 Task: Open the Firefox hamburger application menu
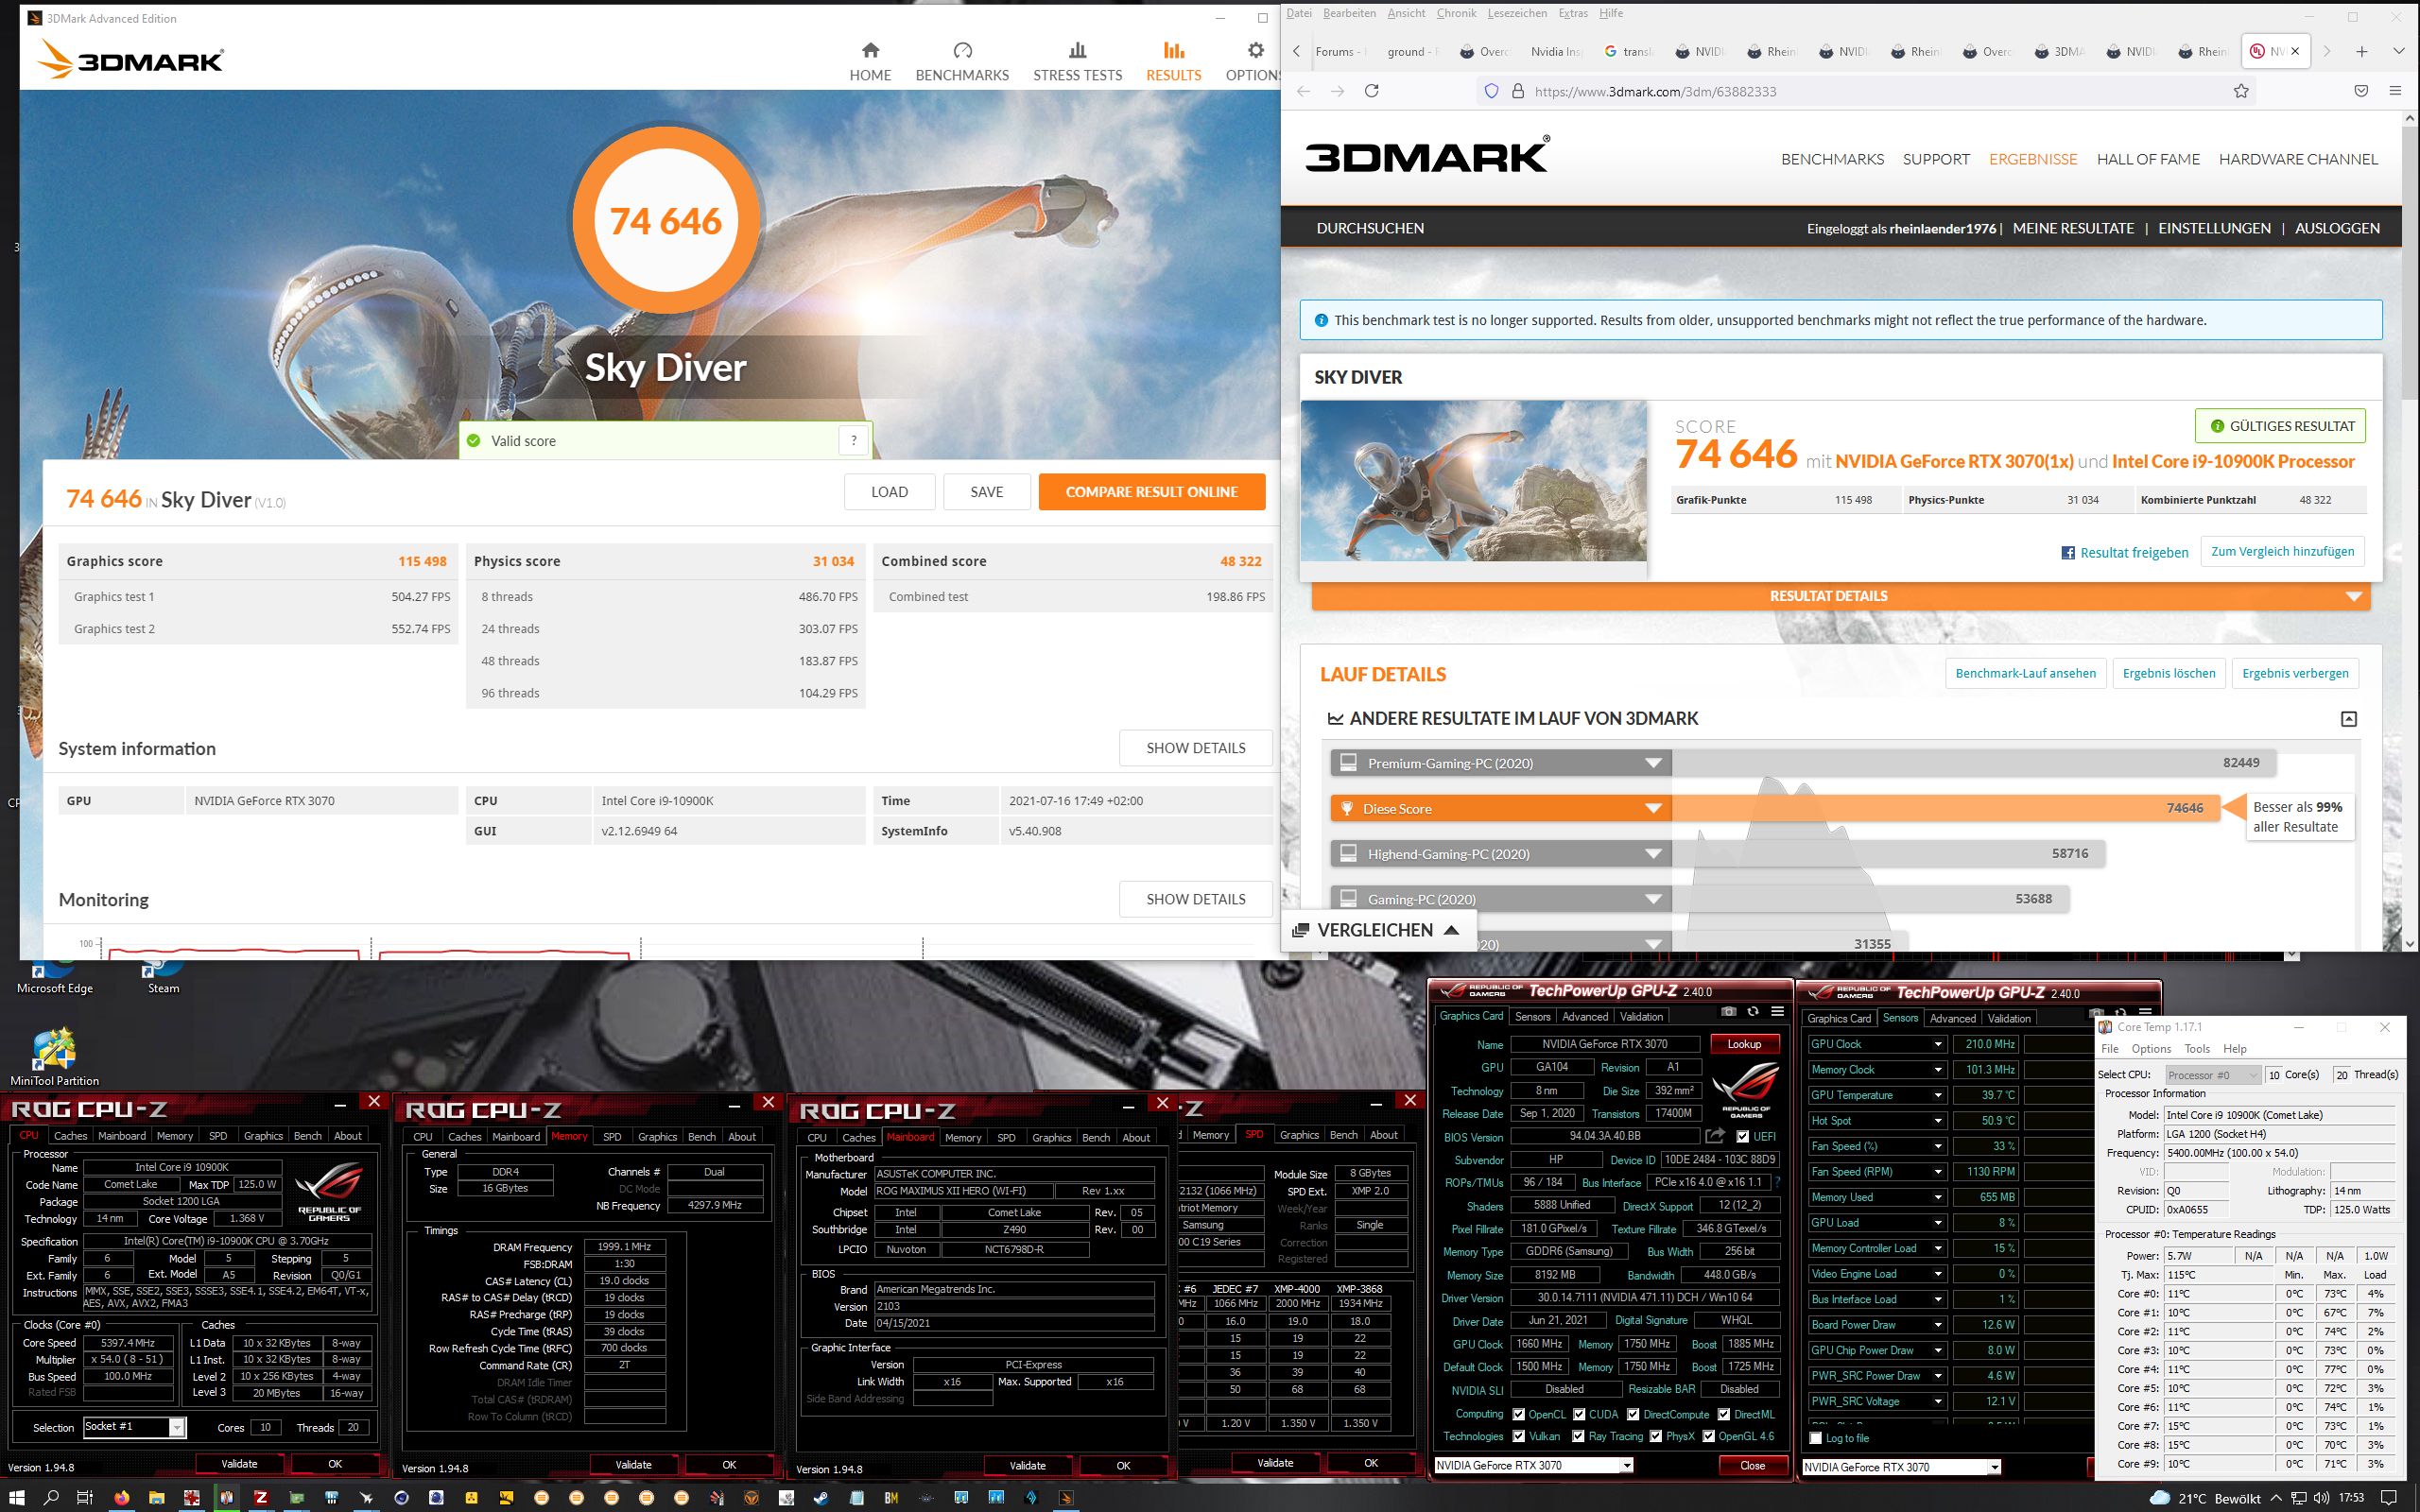2395,91
